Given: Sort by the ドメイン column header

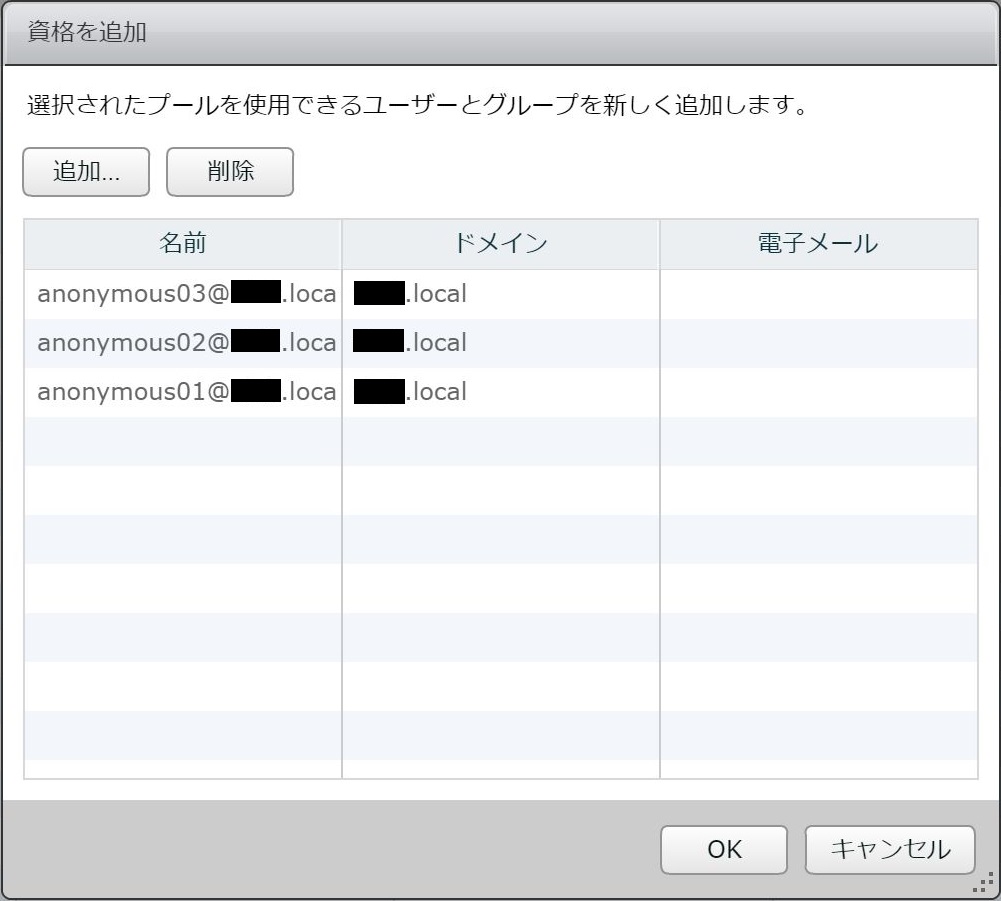Looking at the screenshot, I should click(500, 244).
